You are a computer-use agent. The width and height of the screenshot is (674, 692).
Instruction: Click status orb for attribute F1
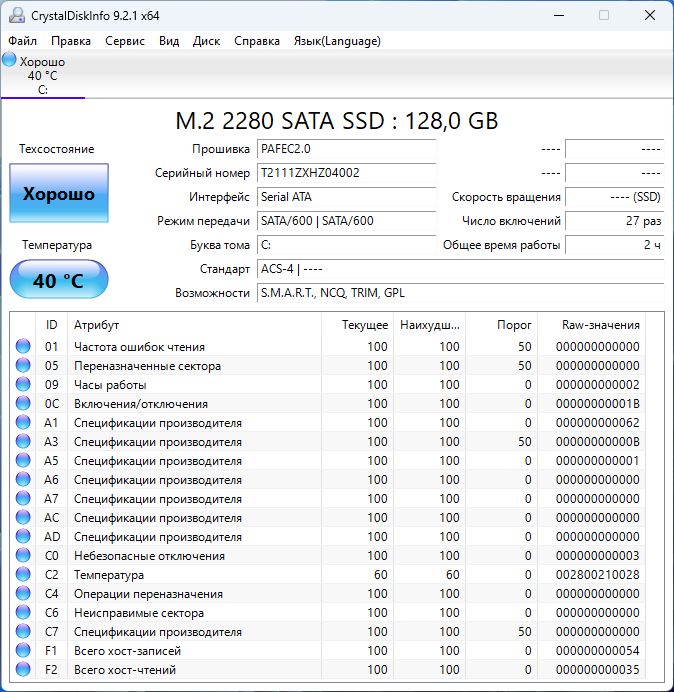click(x=23, y=650)
